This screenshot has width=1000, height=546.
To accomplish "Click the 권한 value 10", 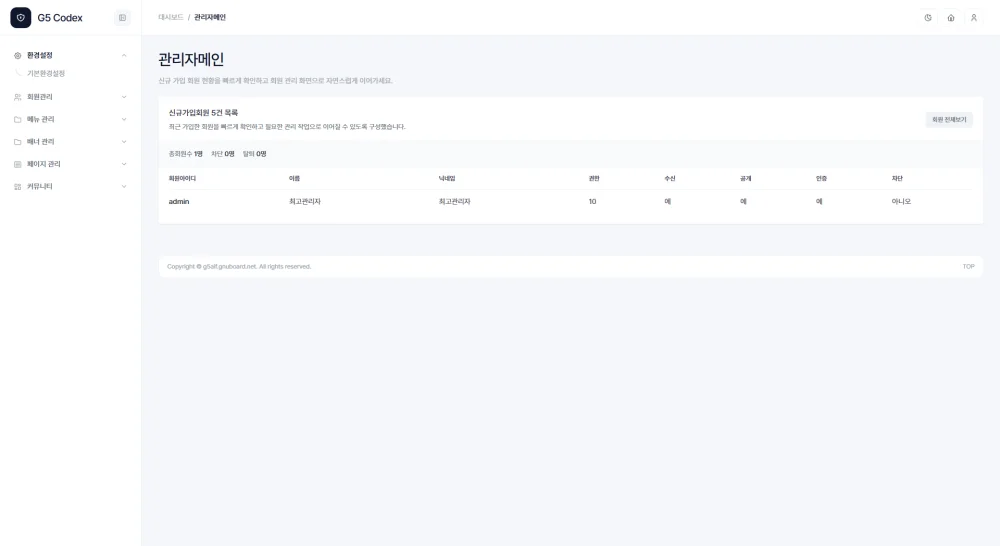I will coord(592,202).
